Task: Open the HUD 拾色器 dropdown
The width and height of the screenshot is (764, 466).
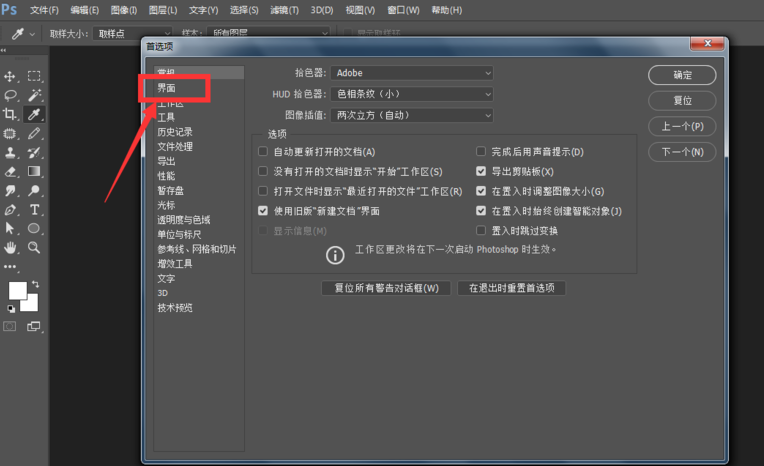Action: pyautogui.click(x=412, y=94)
